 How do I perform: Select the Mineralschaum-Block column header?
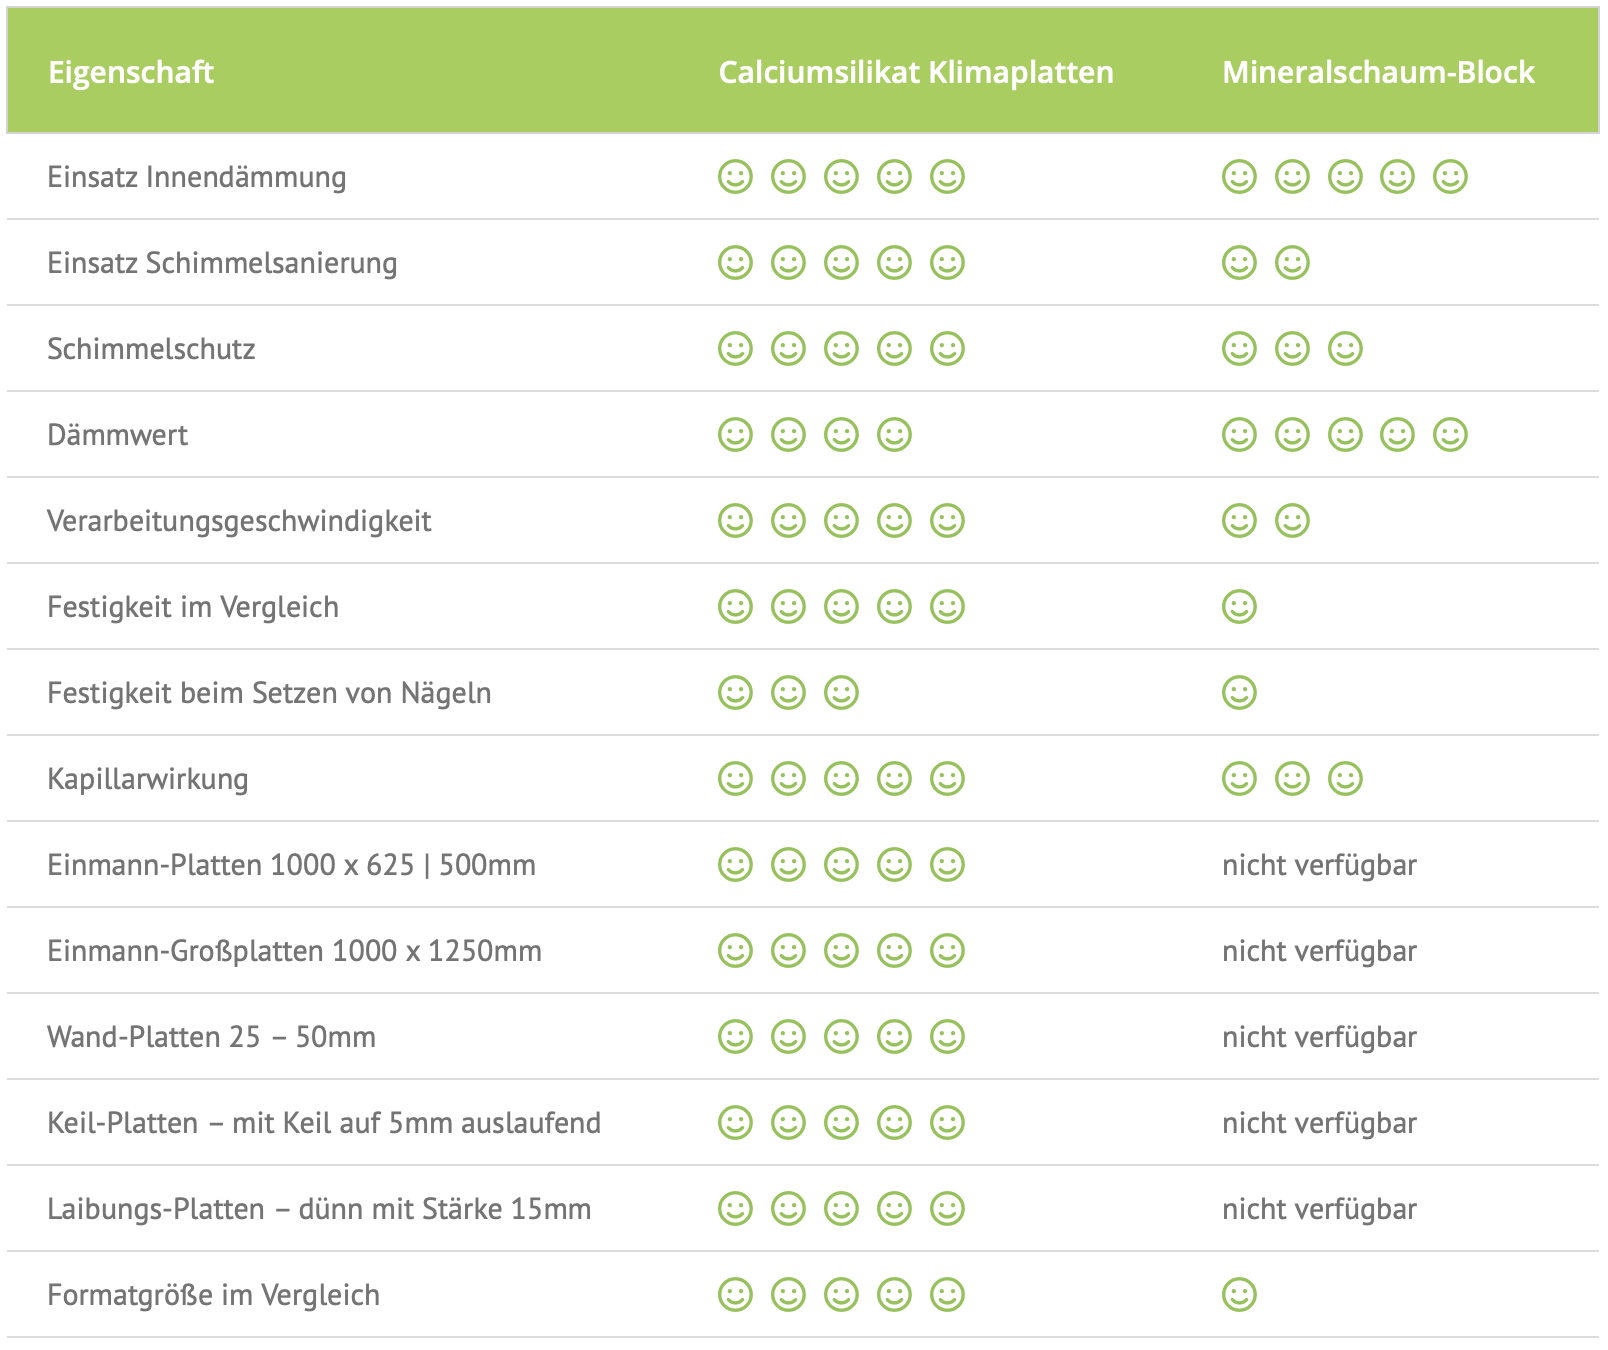coord(1378,72)
